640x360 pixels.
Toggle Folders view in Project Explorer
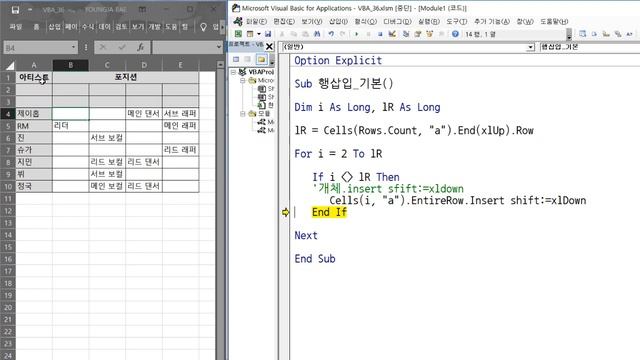261,60
